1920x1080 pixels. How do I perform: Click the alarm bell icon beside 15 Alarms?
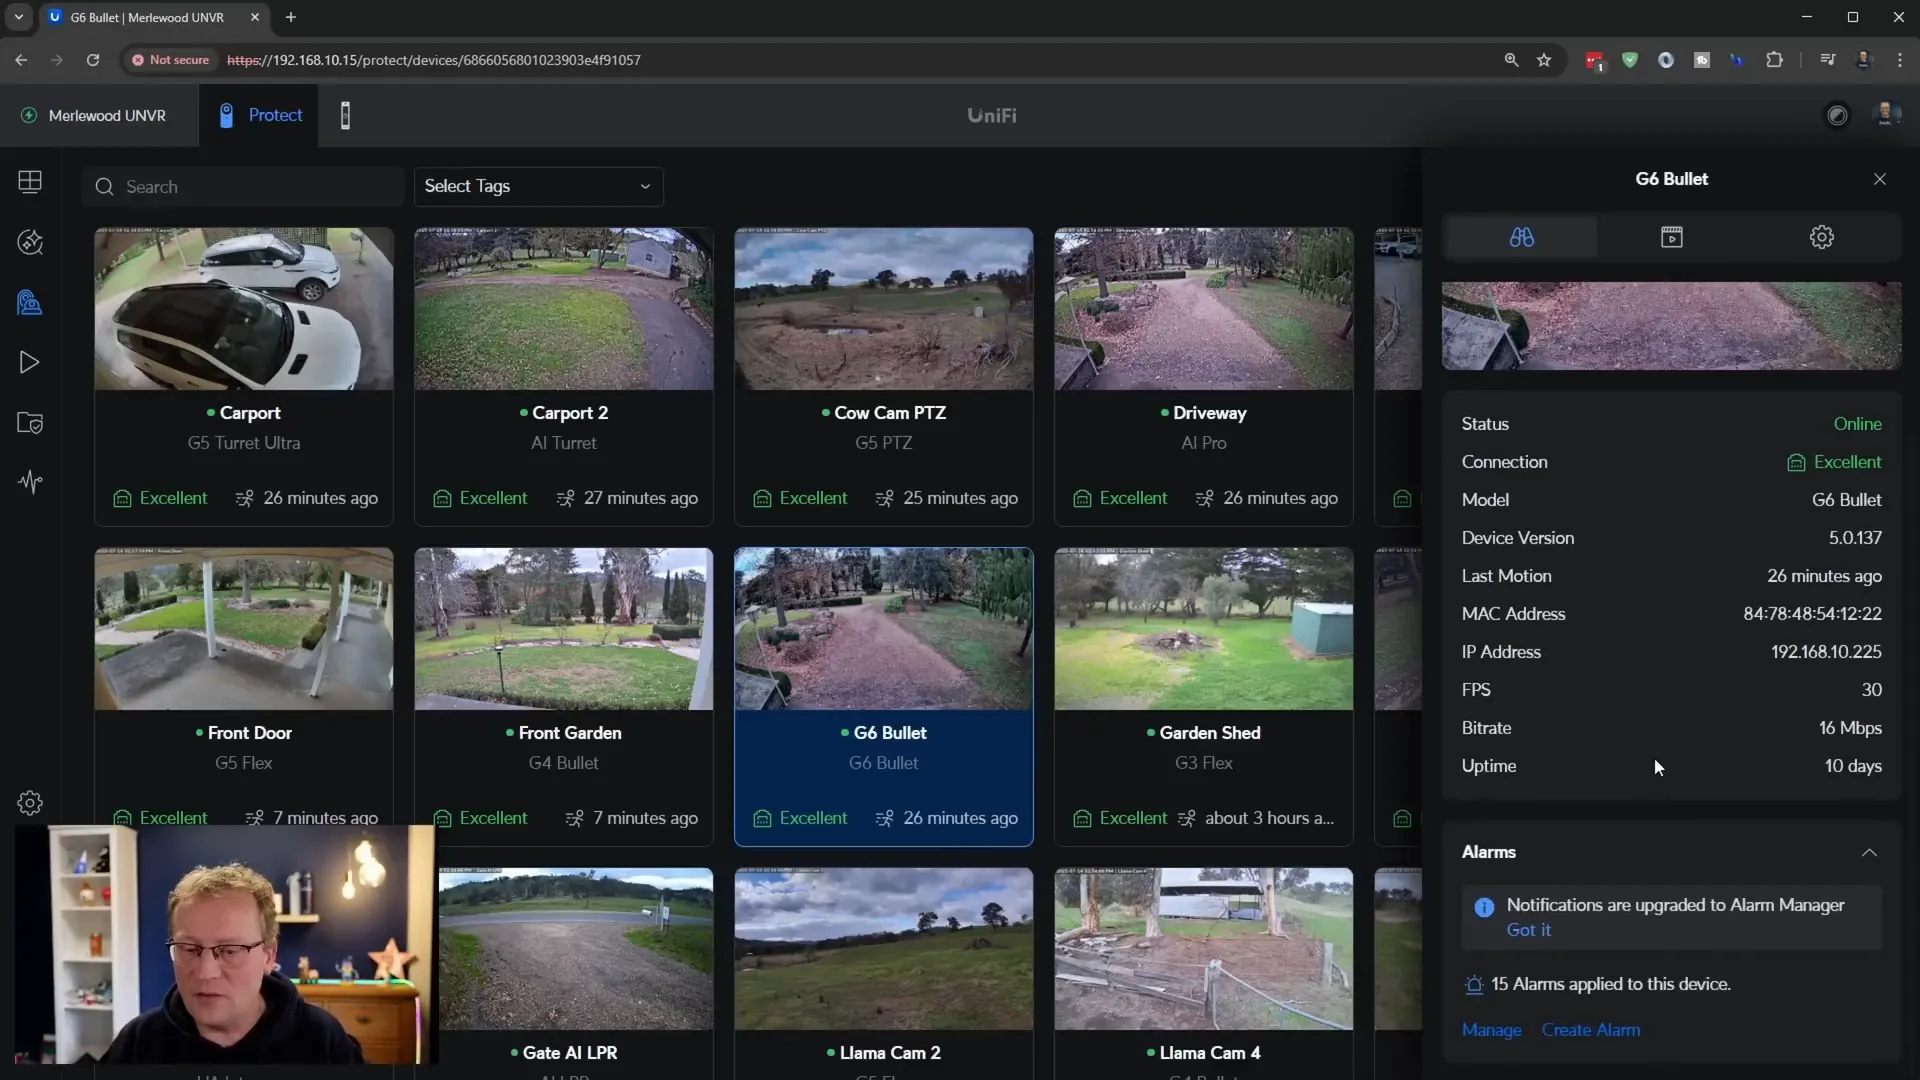coord(1474,985)
